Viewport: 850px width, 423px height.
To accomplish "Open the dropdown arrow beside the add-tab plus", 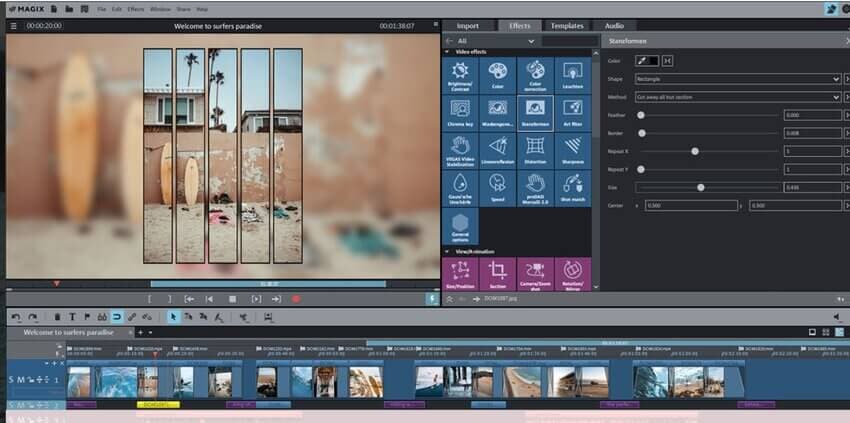I will (x=150, y=332).
